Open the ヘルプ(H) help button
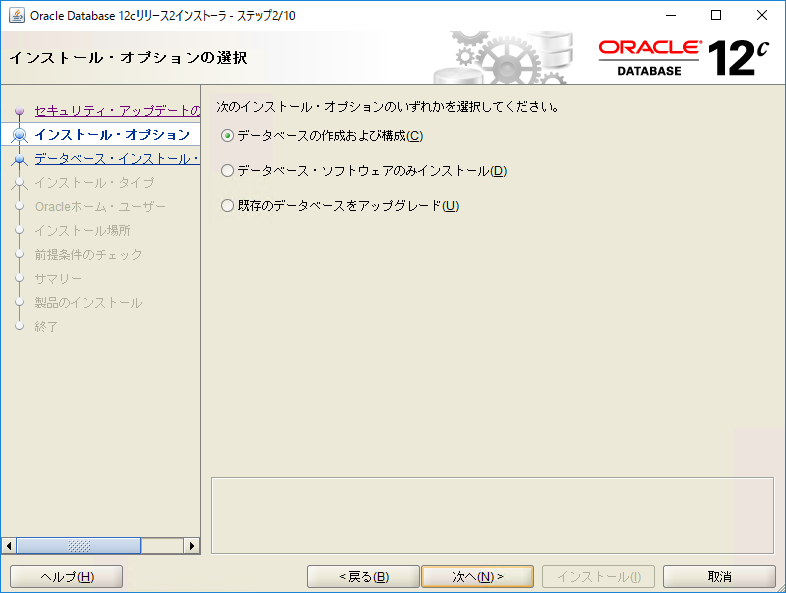Viewport: 786px width, 593px height. coord(67,576)
